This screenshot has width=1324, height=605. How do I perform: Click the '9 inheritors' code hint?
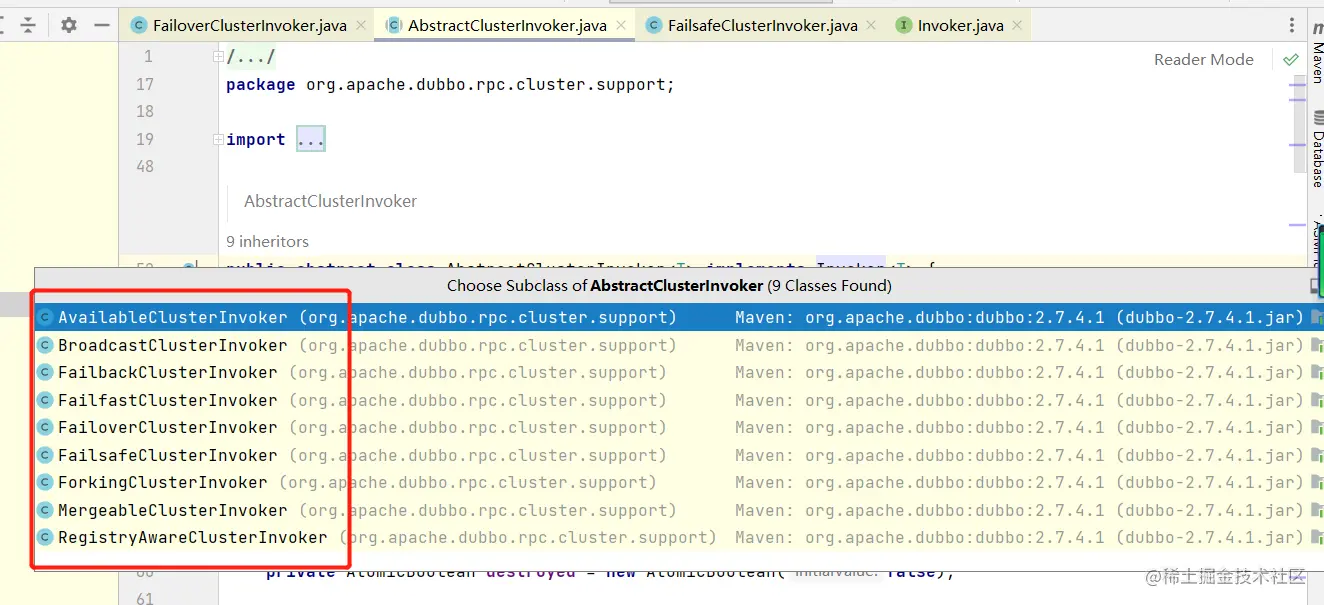[267, 241]
